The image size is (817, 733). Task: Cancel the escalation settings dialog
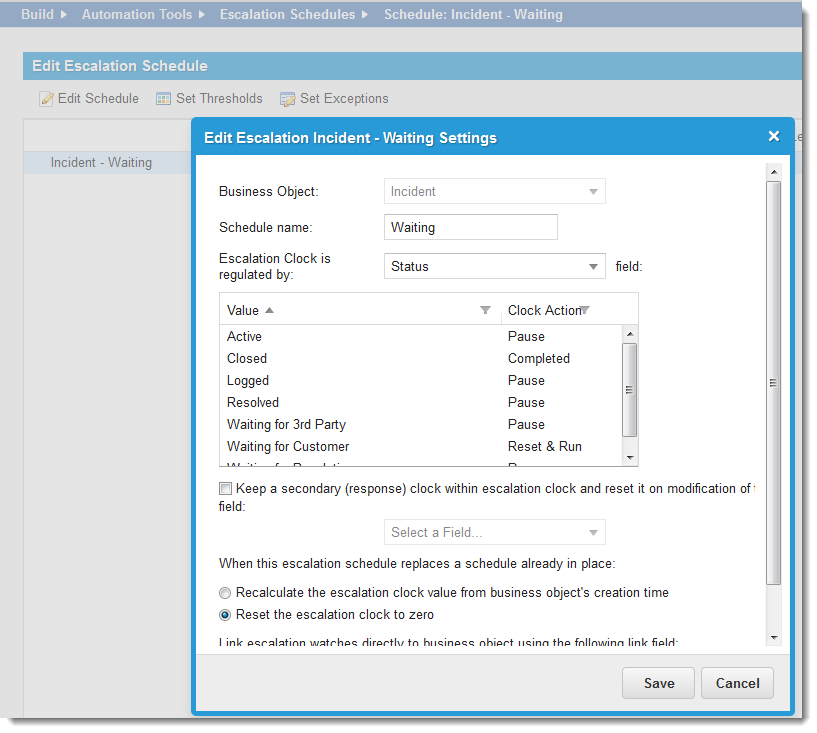point(737,683)
